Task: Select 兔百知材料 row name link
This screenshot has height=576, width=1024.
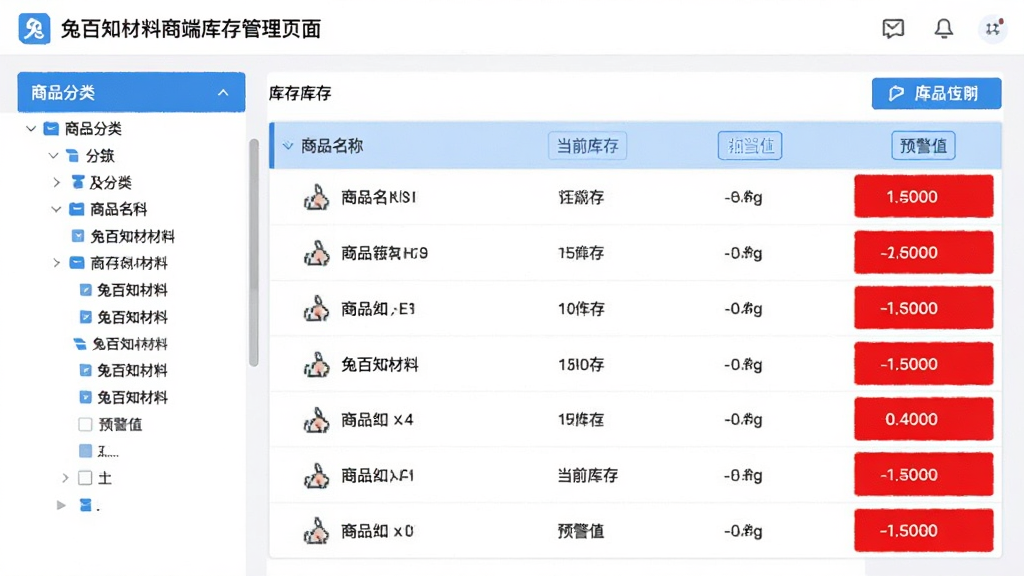Action: (379, 364)
